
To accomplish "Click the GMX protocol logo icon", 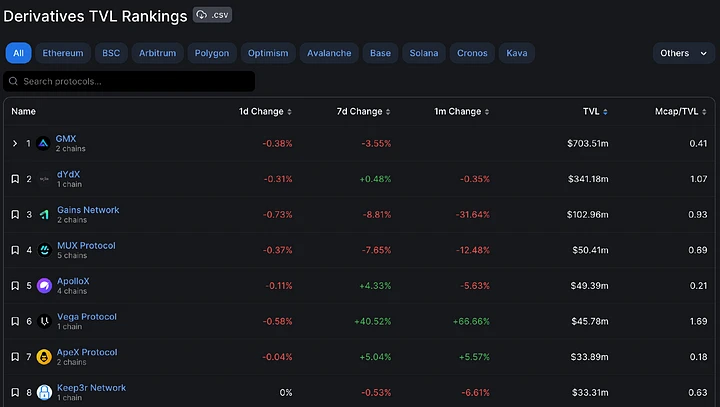I will pos(44,144).
